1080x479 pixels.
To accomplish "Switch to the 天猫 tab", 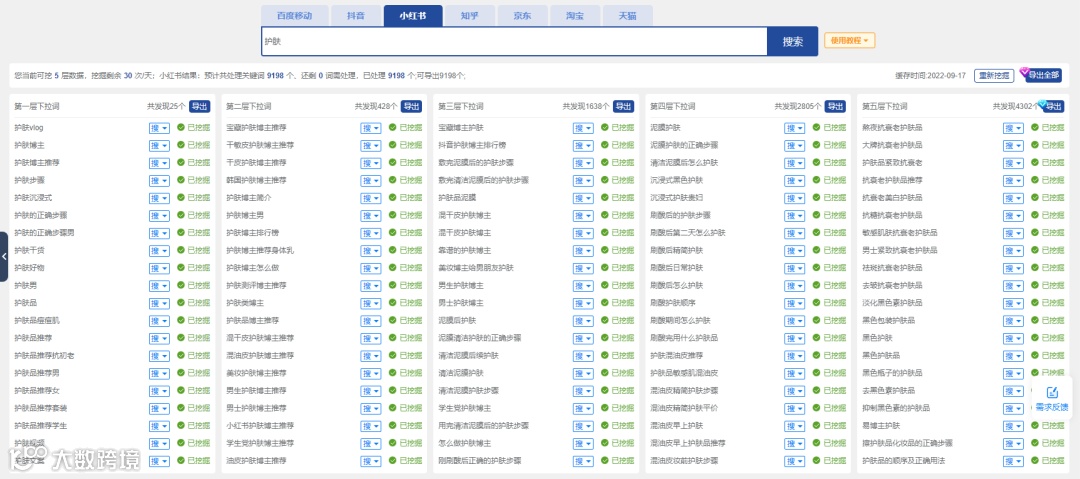I will coord(627,16).
